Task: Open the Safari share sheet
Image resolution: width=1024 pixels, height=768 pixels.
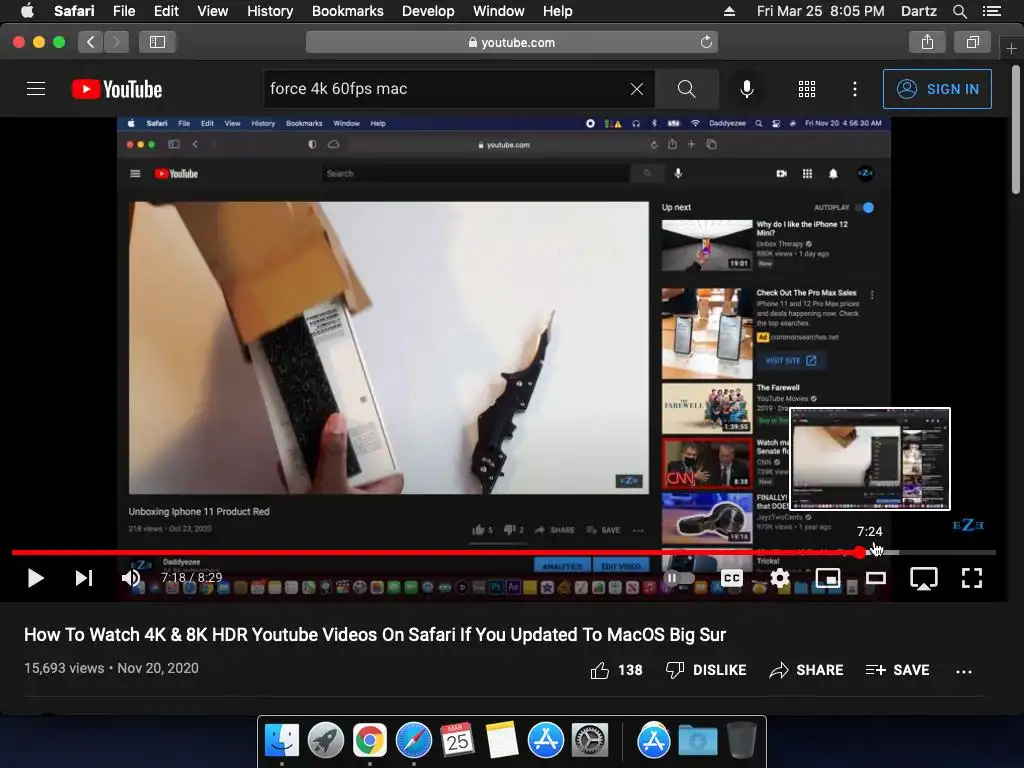Action: (x=927, y=42)
